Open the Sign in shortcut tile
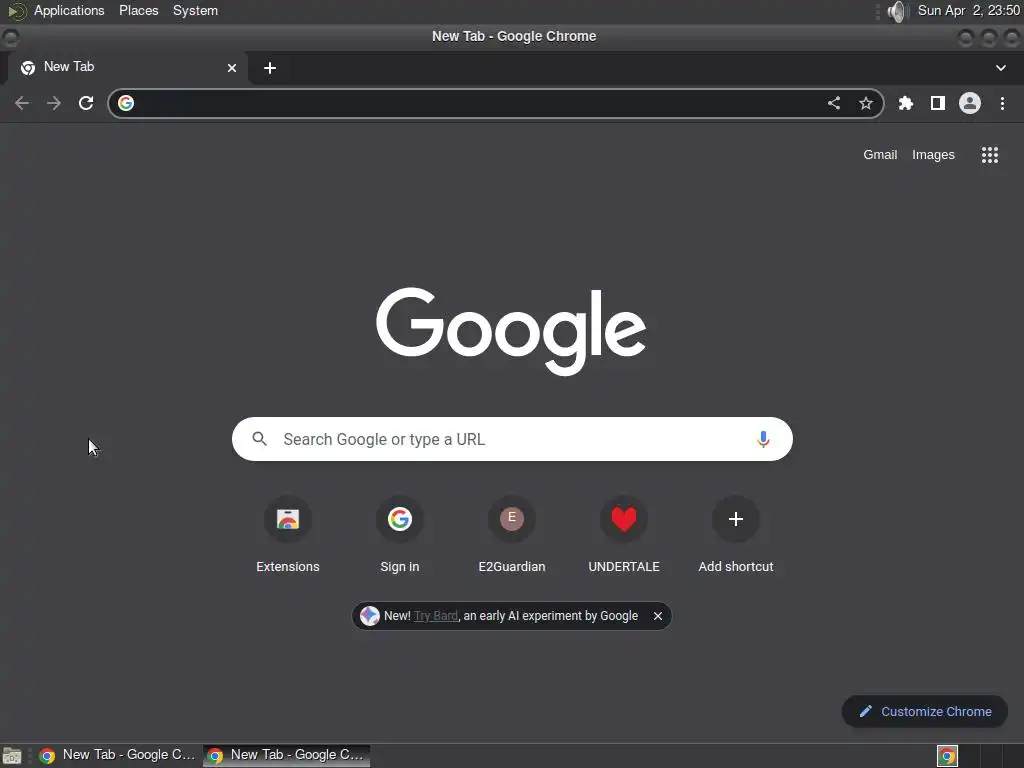The height and width of the screenshot is (768, 1024). (x=400, y=536)
